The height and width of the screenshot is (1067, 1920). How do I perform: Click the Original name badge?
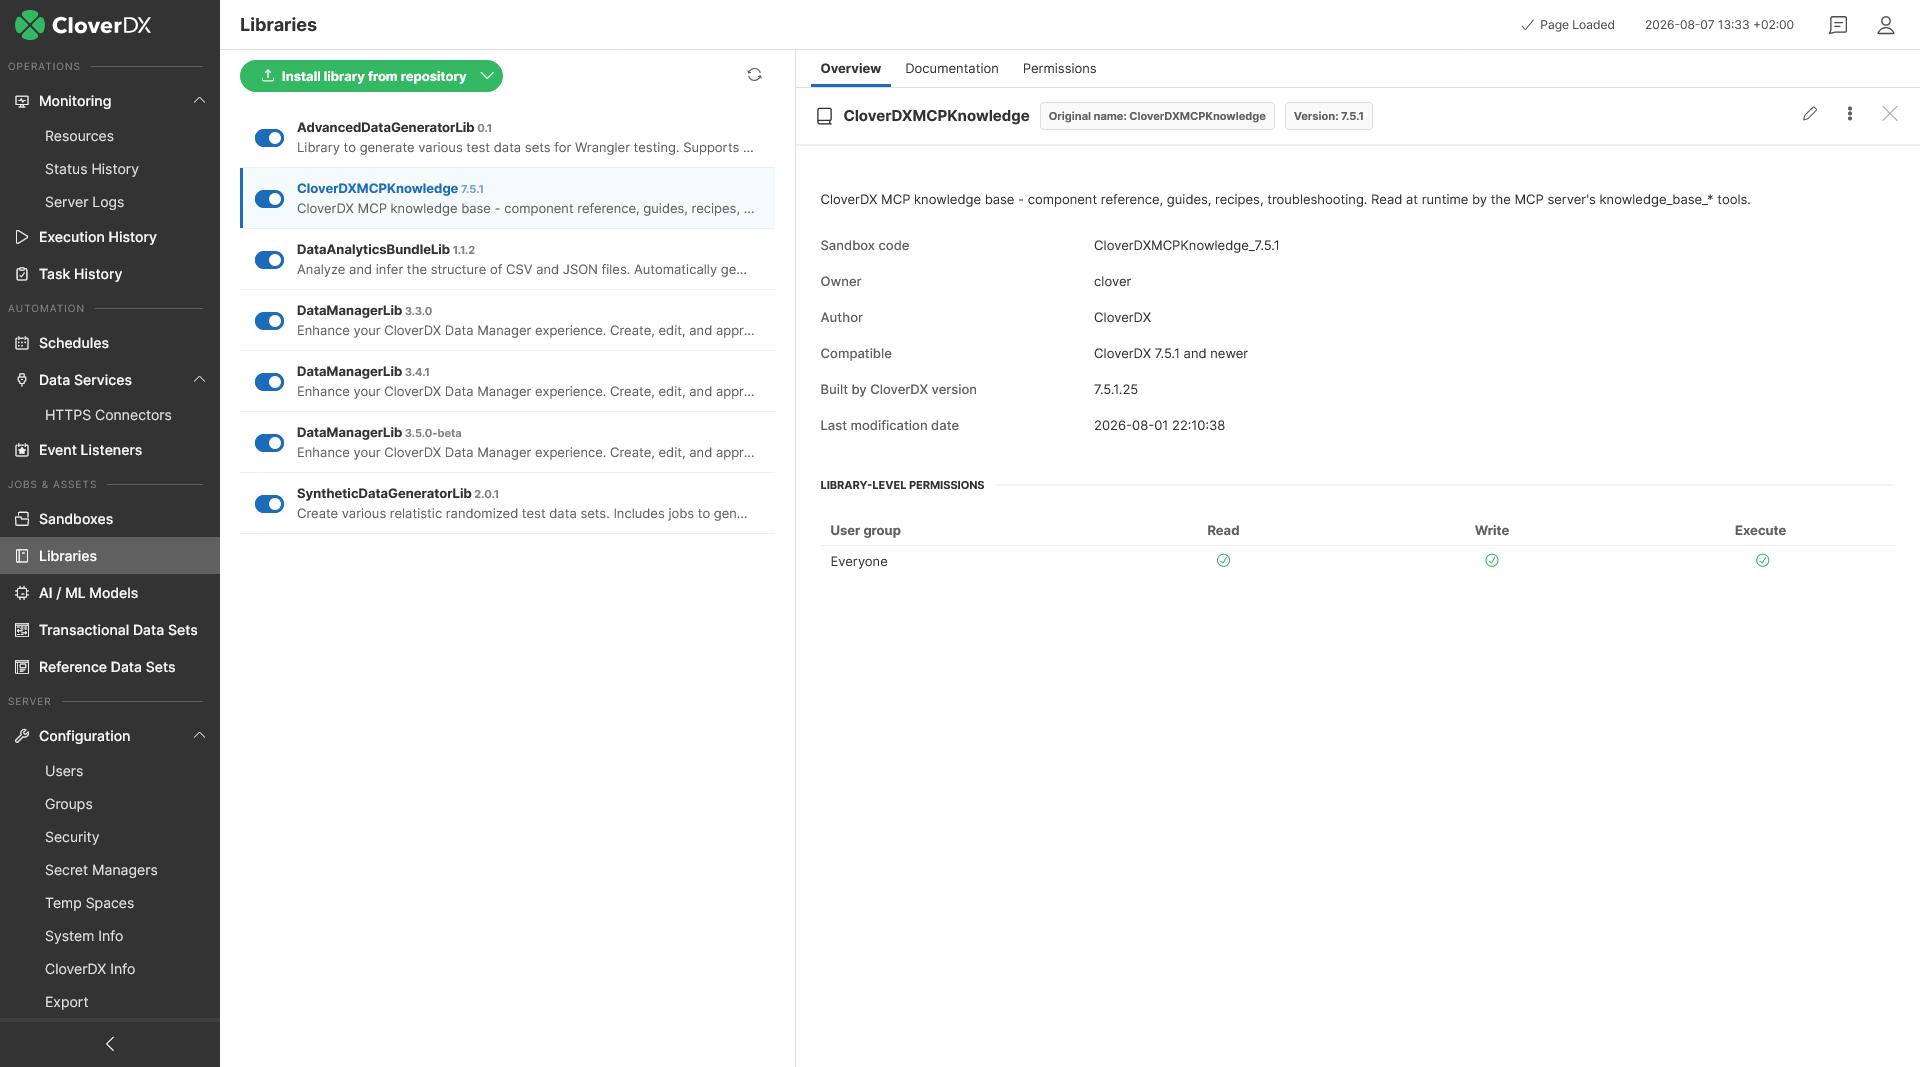click(x=1157, y=116)
